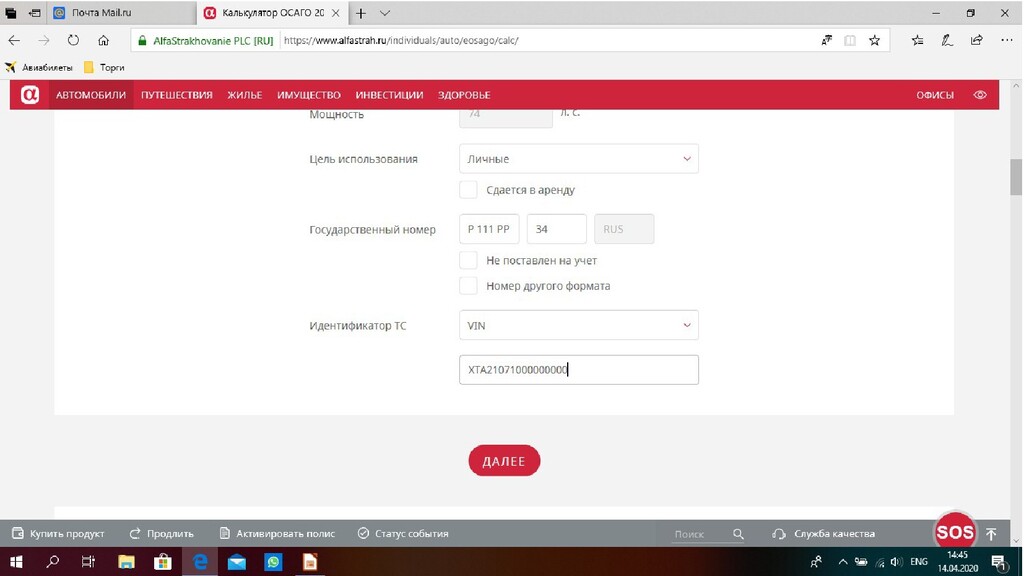Click the browser address bar URL
The width and height of the screenshot is (1024, 576).
pyautogui.click(x=401, y=40)
